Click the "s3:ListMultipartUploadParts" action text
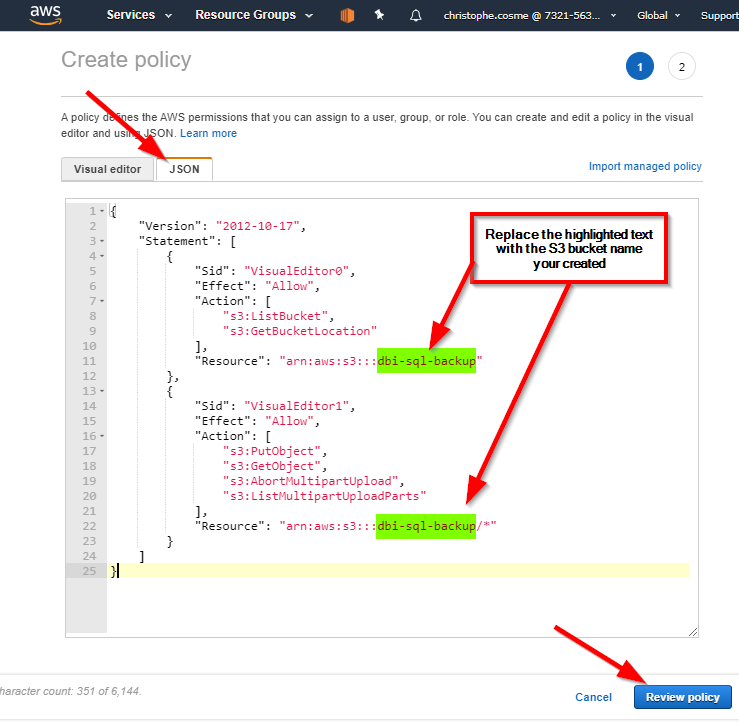 [x=325, y=496]
